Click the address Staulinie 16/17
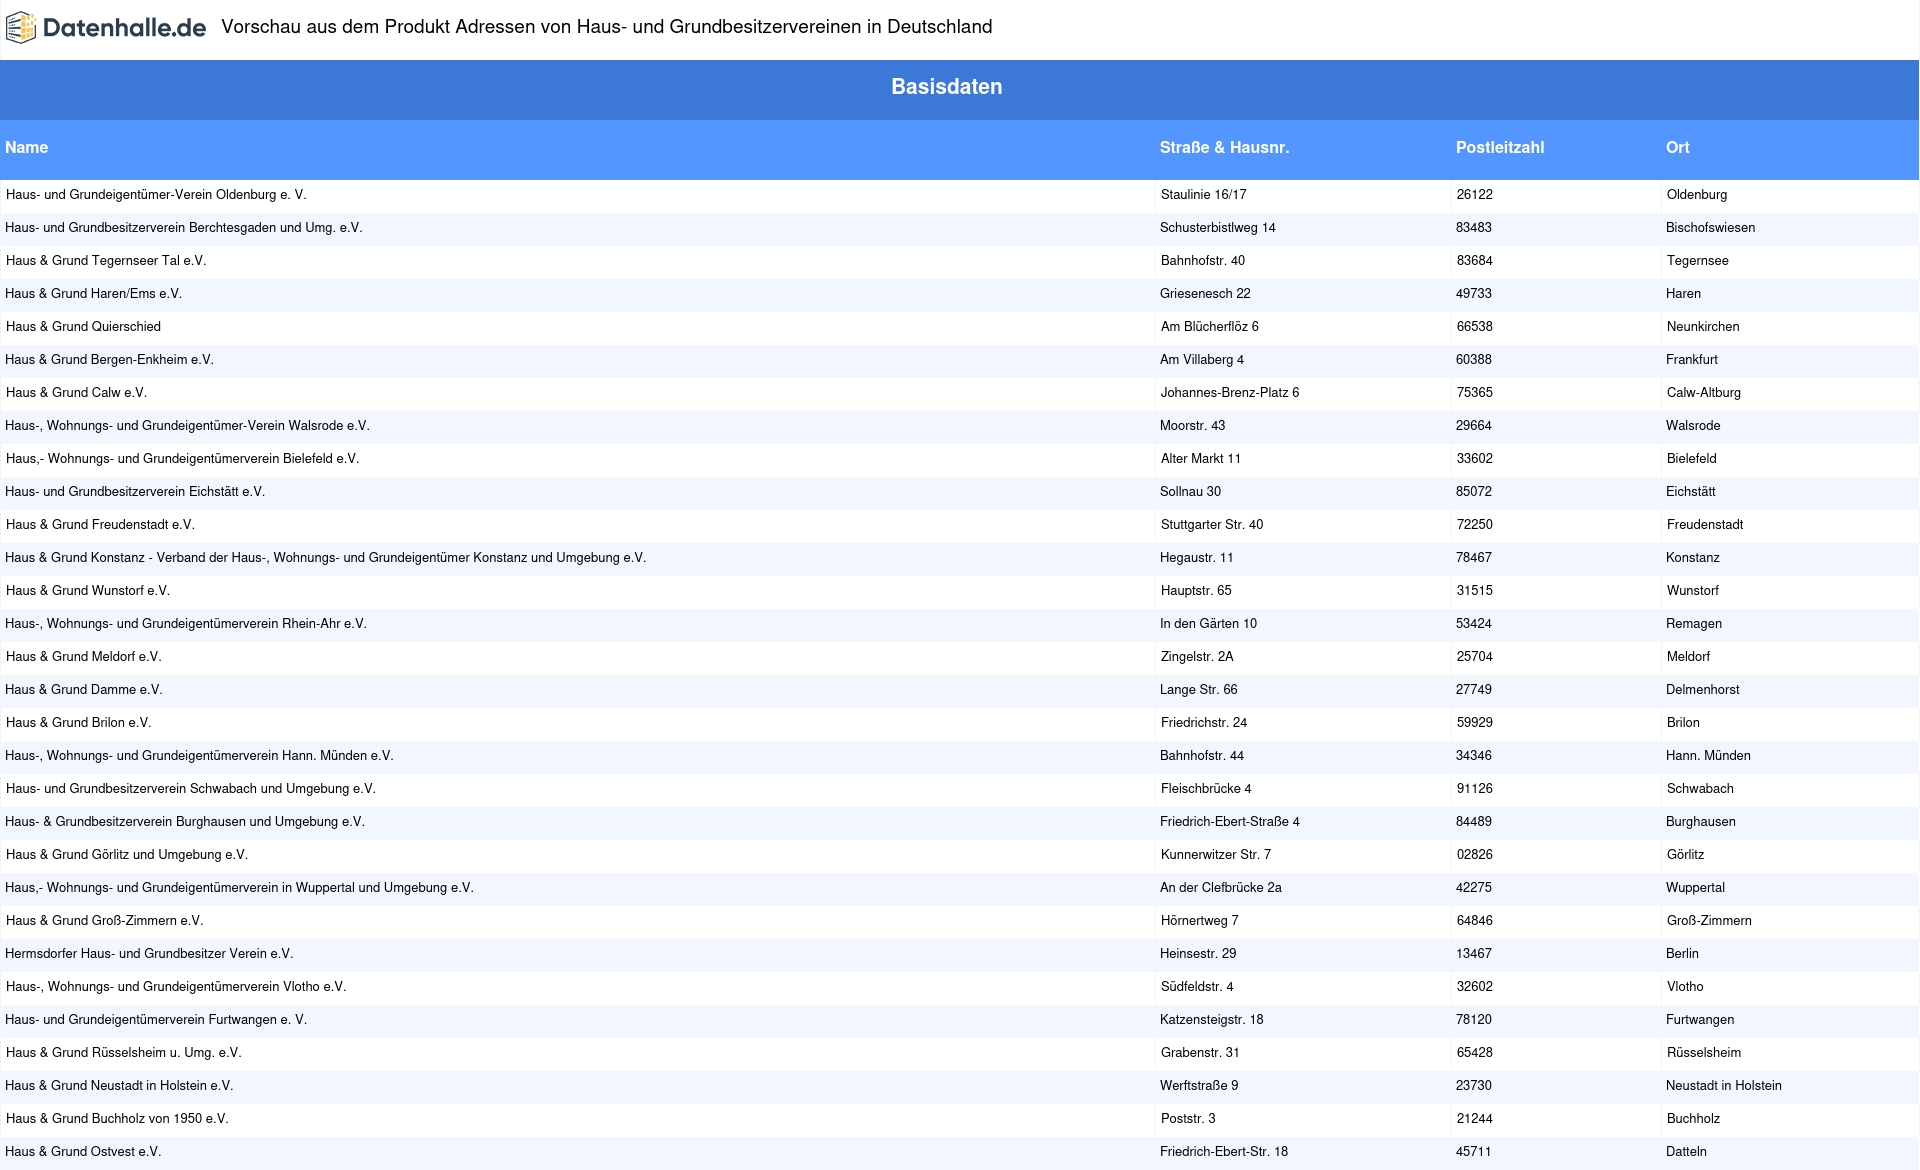Screen dimensions: 1920x1170 [1204, 195]
